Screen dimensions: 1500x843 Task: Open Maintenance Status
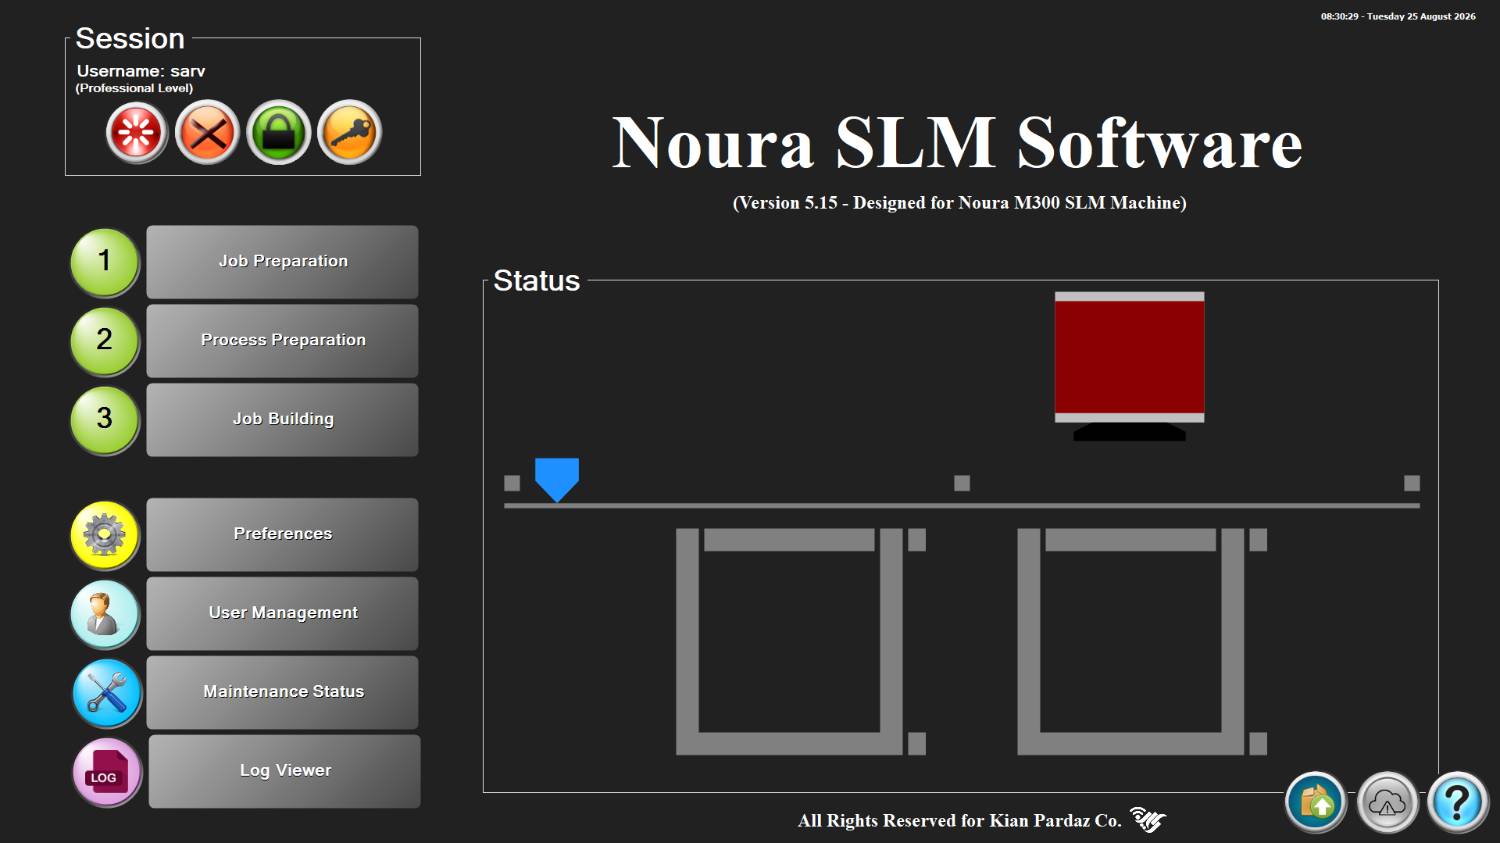(x=283, y=693)
